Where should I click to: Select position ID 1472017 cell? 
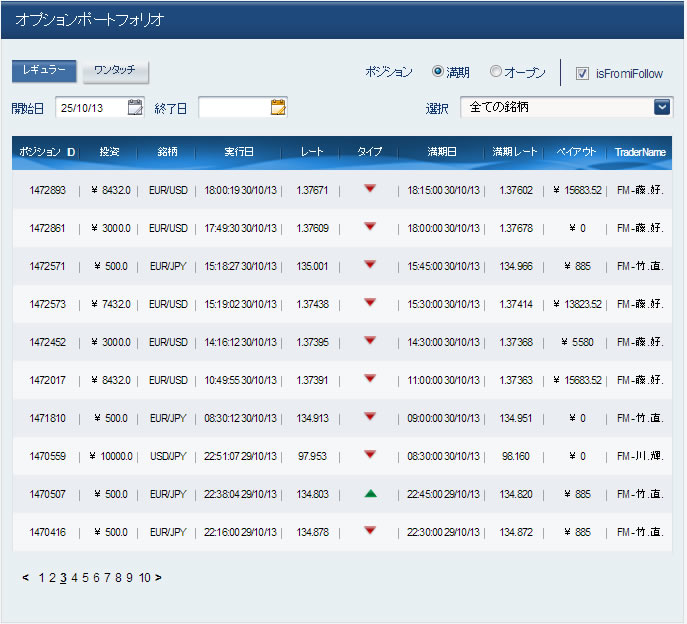pos(47,380)
